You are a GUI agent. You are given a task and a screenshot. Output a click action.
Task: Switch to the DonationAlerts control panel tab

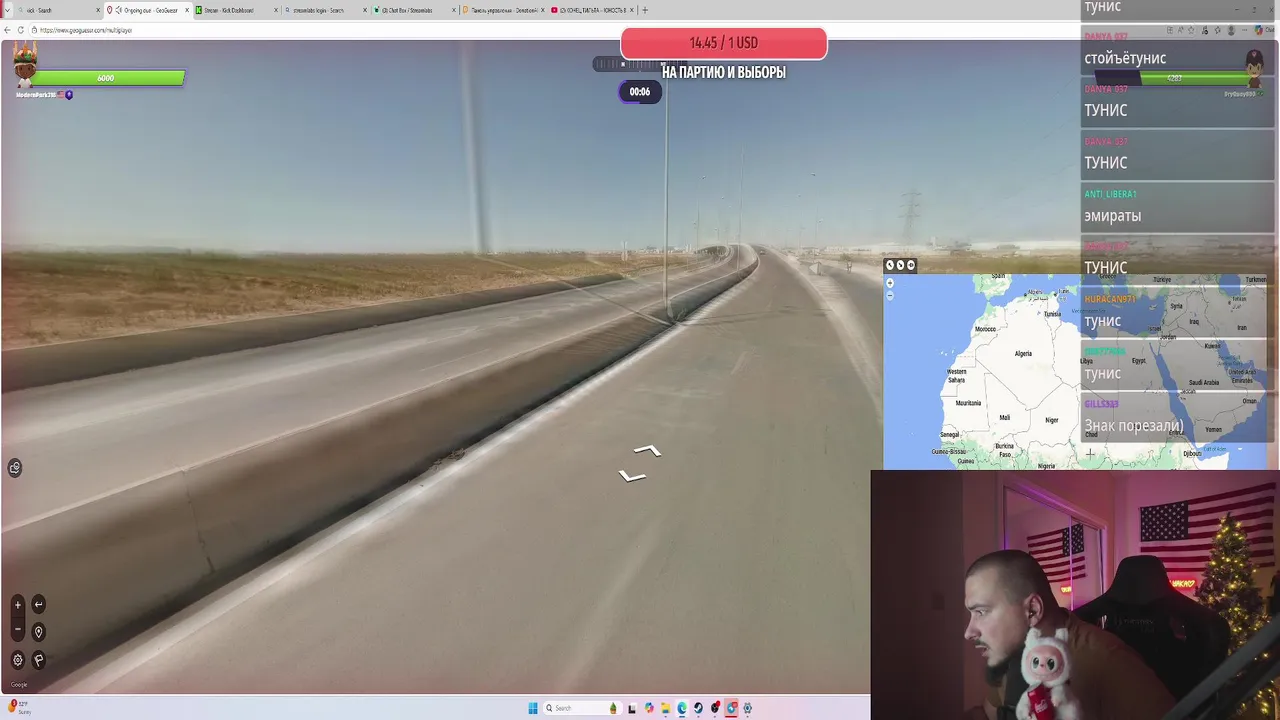pyautogui.click(x=503, y=10)
